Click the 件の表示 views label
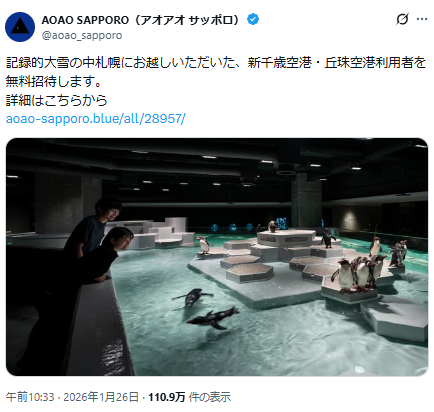Image resolution: width=434 pixels, height=412 pixels. [209, 397]
